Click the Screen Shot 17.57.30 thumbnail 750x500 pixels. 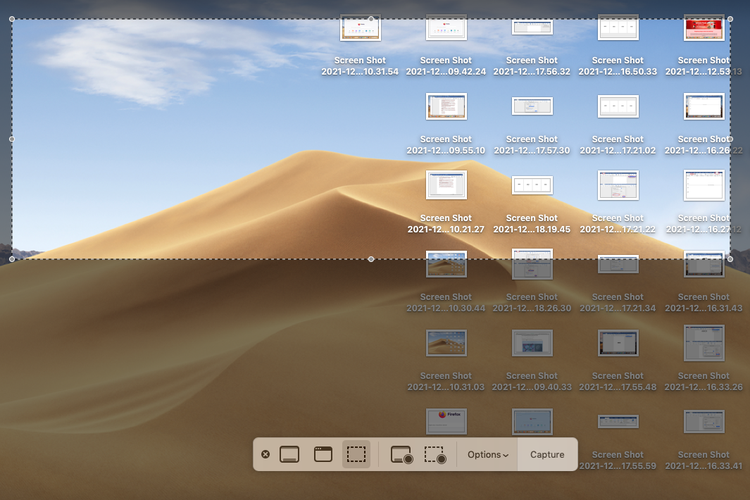pyautogui.click(x=532, y=106)
